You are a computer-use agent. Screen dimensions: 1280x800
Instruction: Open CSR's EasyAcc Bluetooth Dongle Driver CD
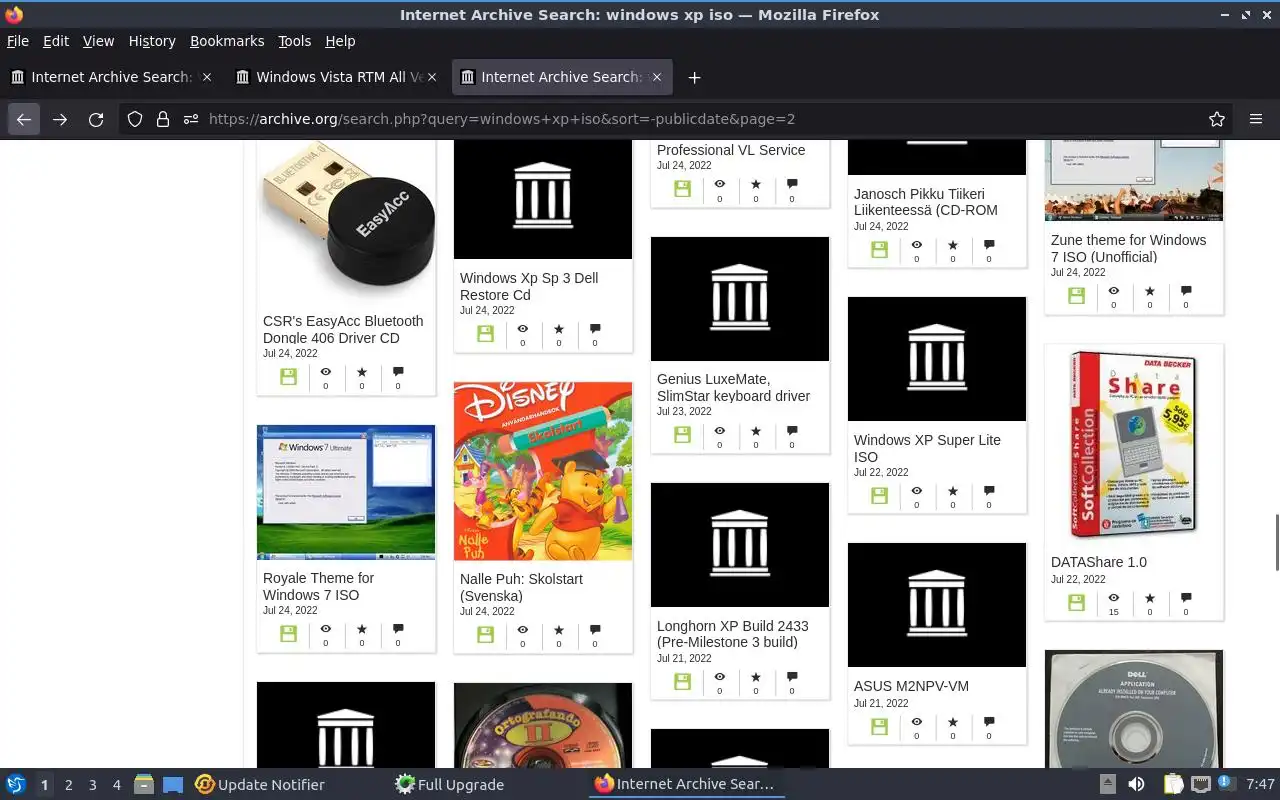[343, 329]
